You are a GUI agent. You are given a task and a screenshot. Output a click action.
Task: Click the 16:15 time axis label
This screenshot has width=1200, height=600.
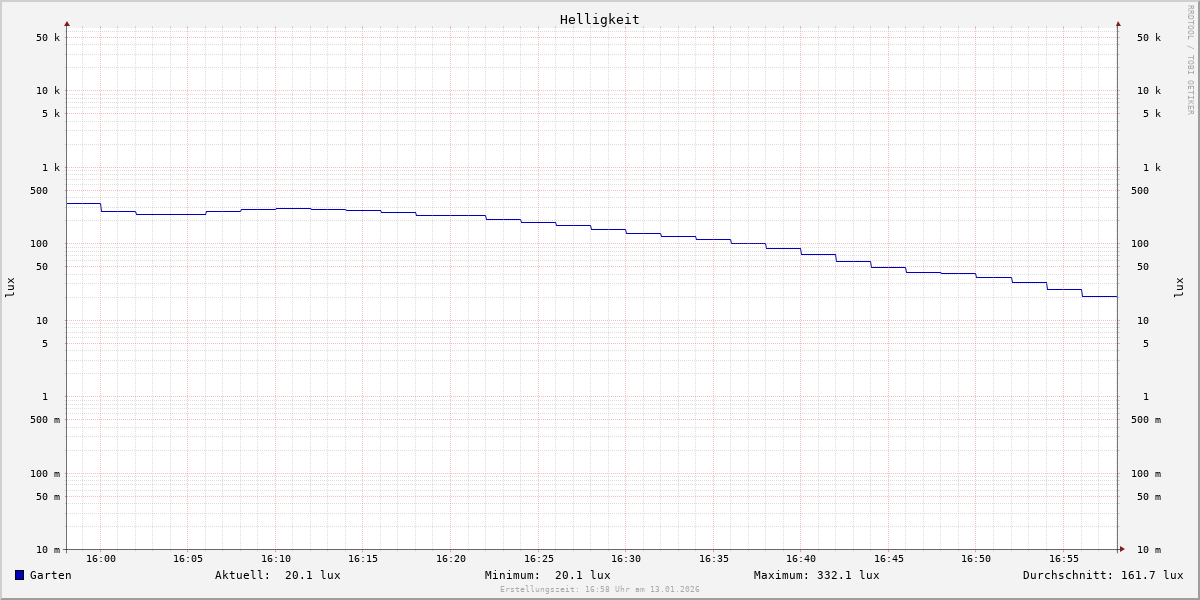click(x=363, y=559)
